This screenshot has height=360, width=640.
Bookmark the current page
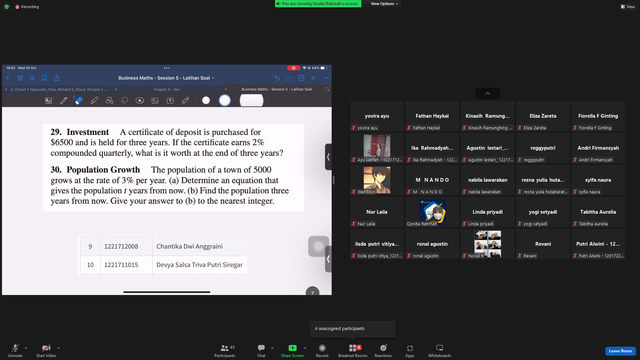44,78
